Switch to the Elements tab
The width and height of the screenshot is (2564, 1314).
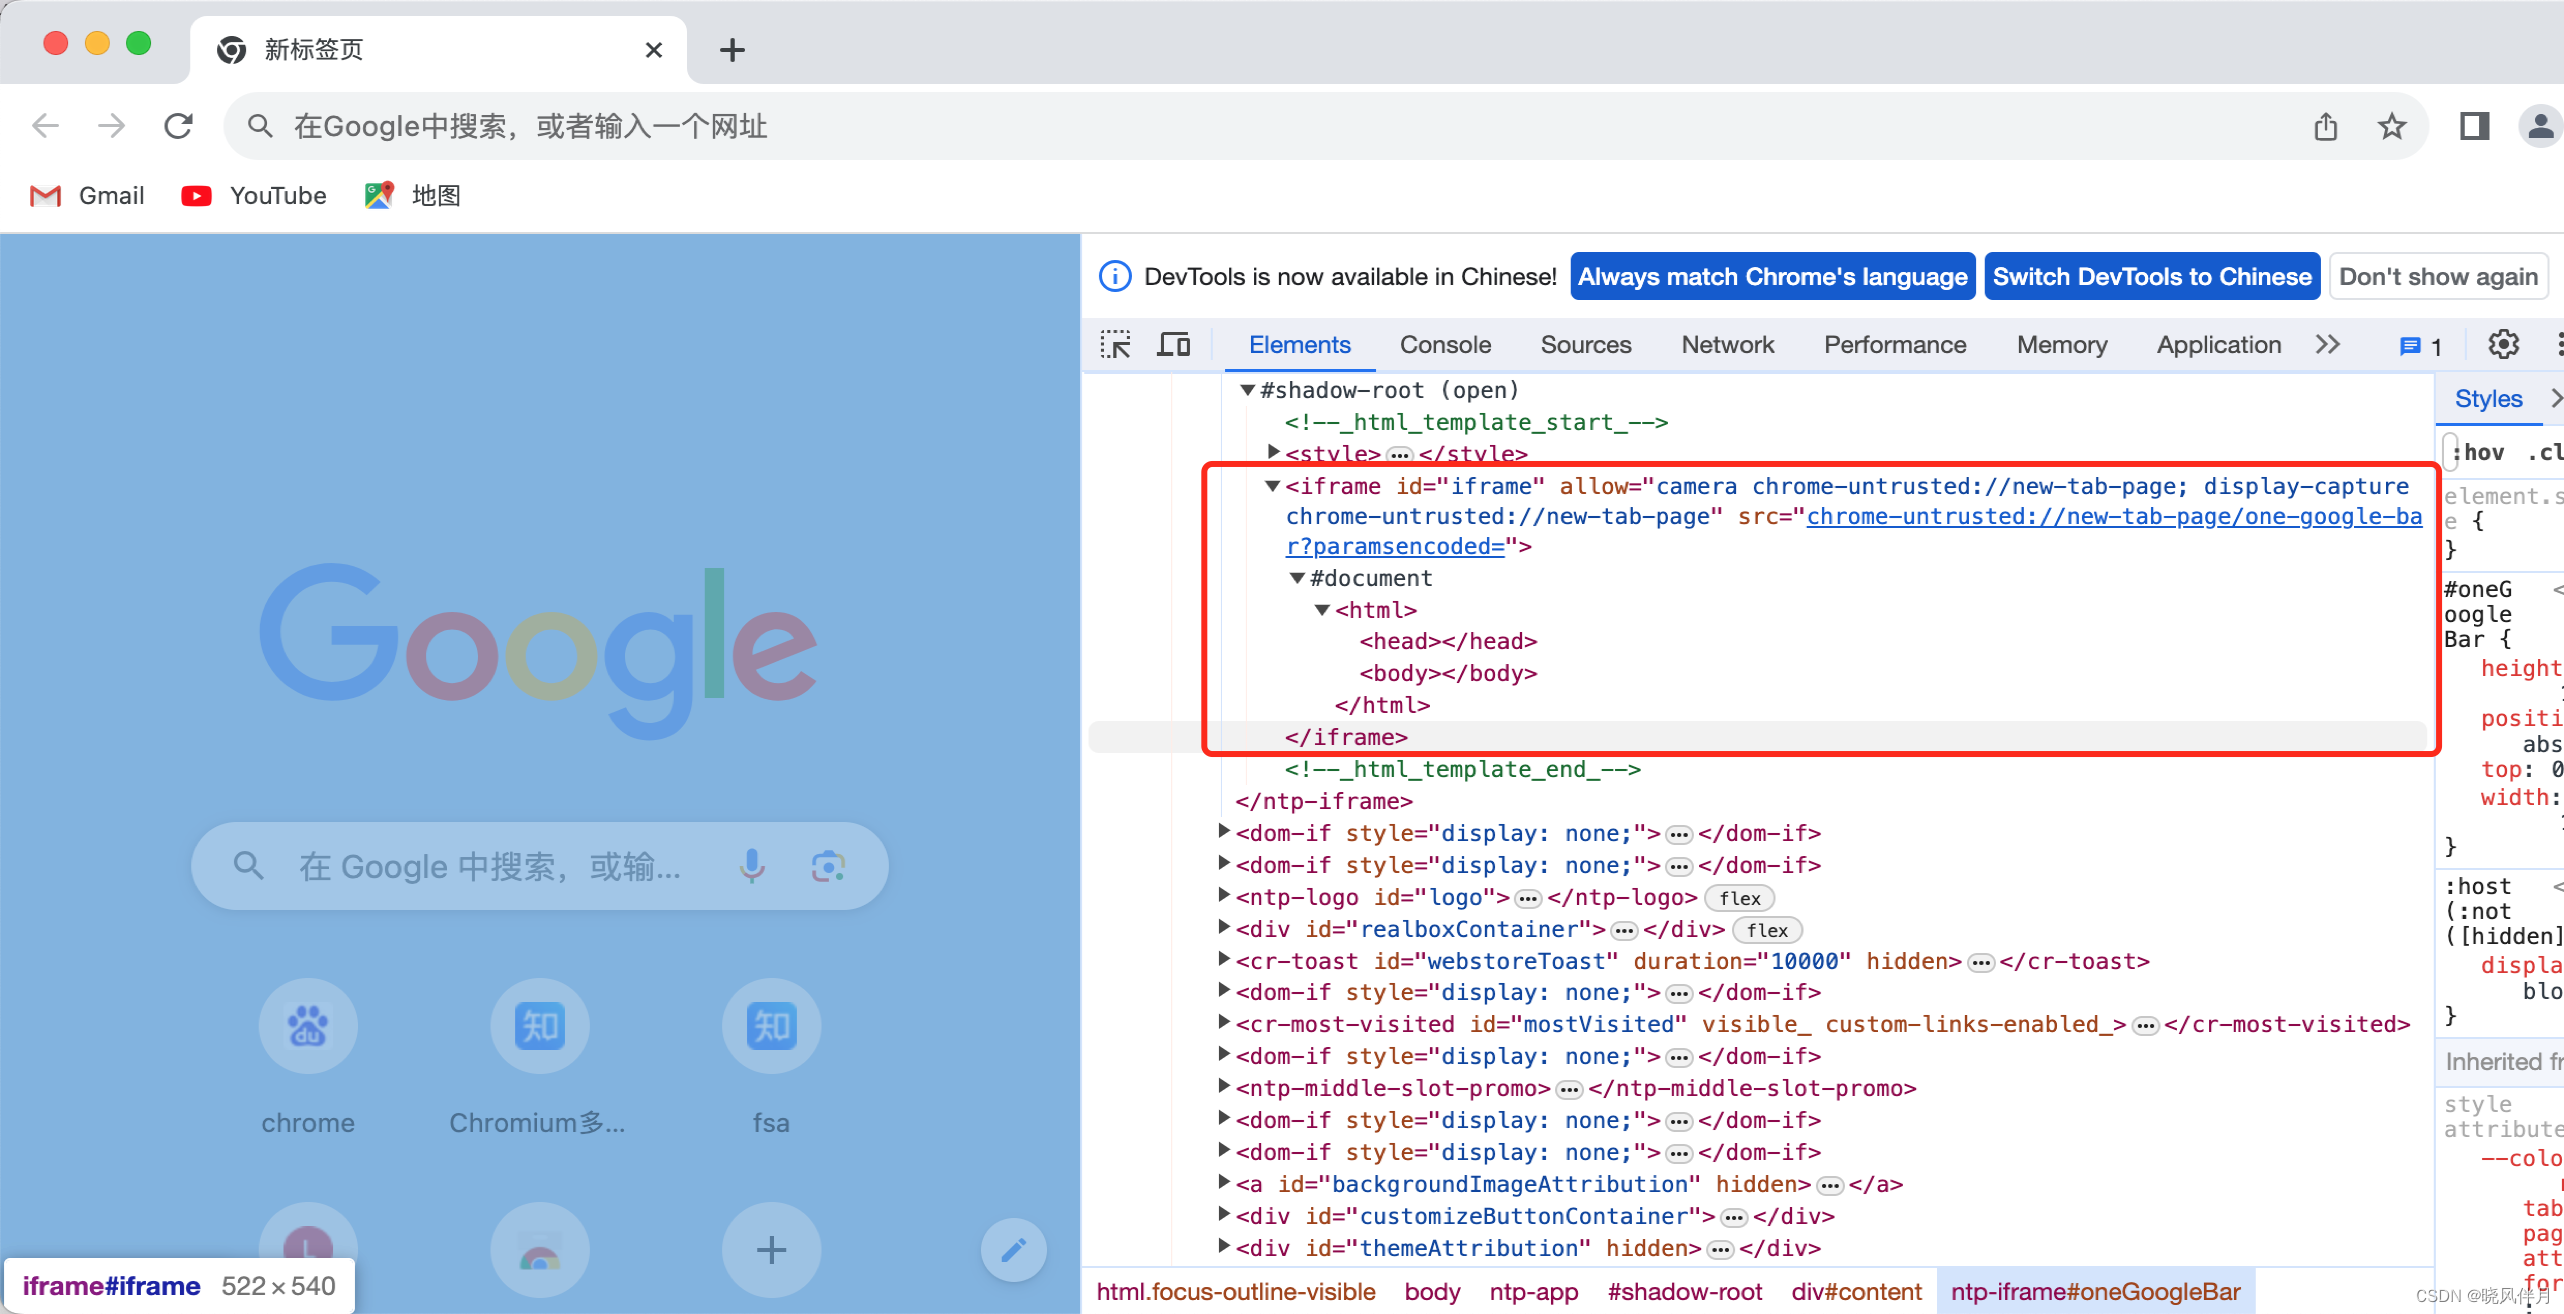pyautogui.click(x=1300, y=345)
